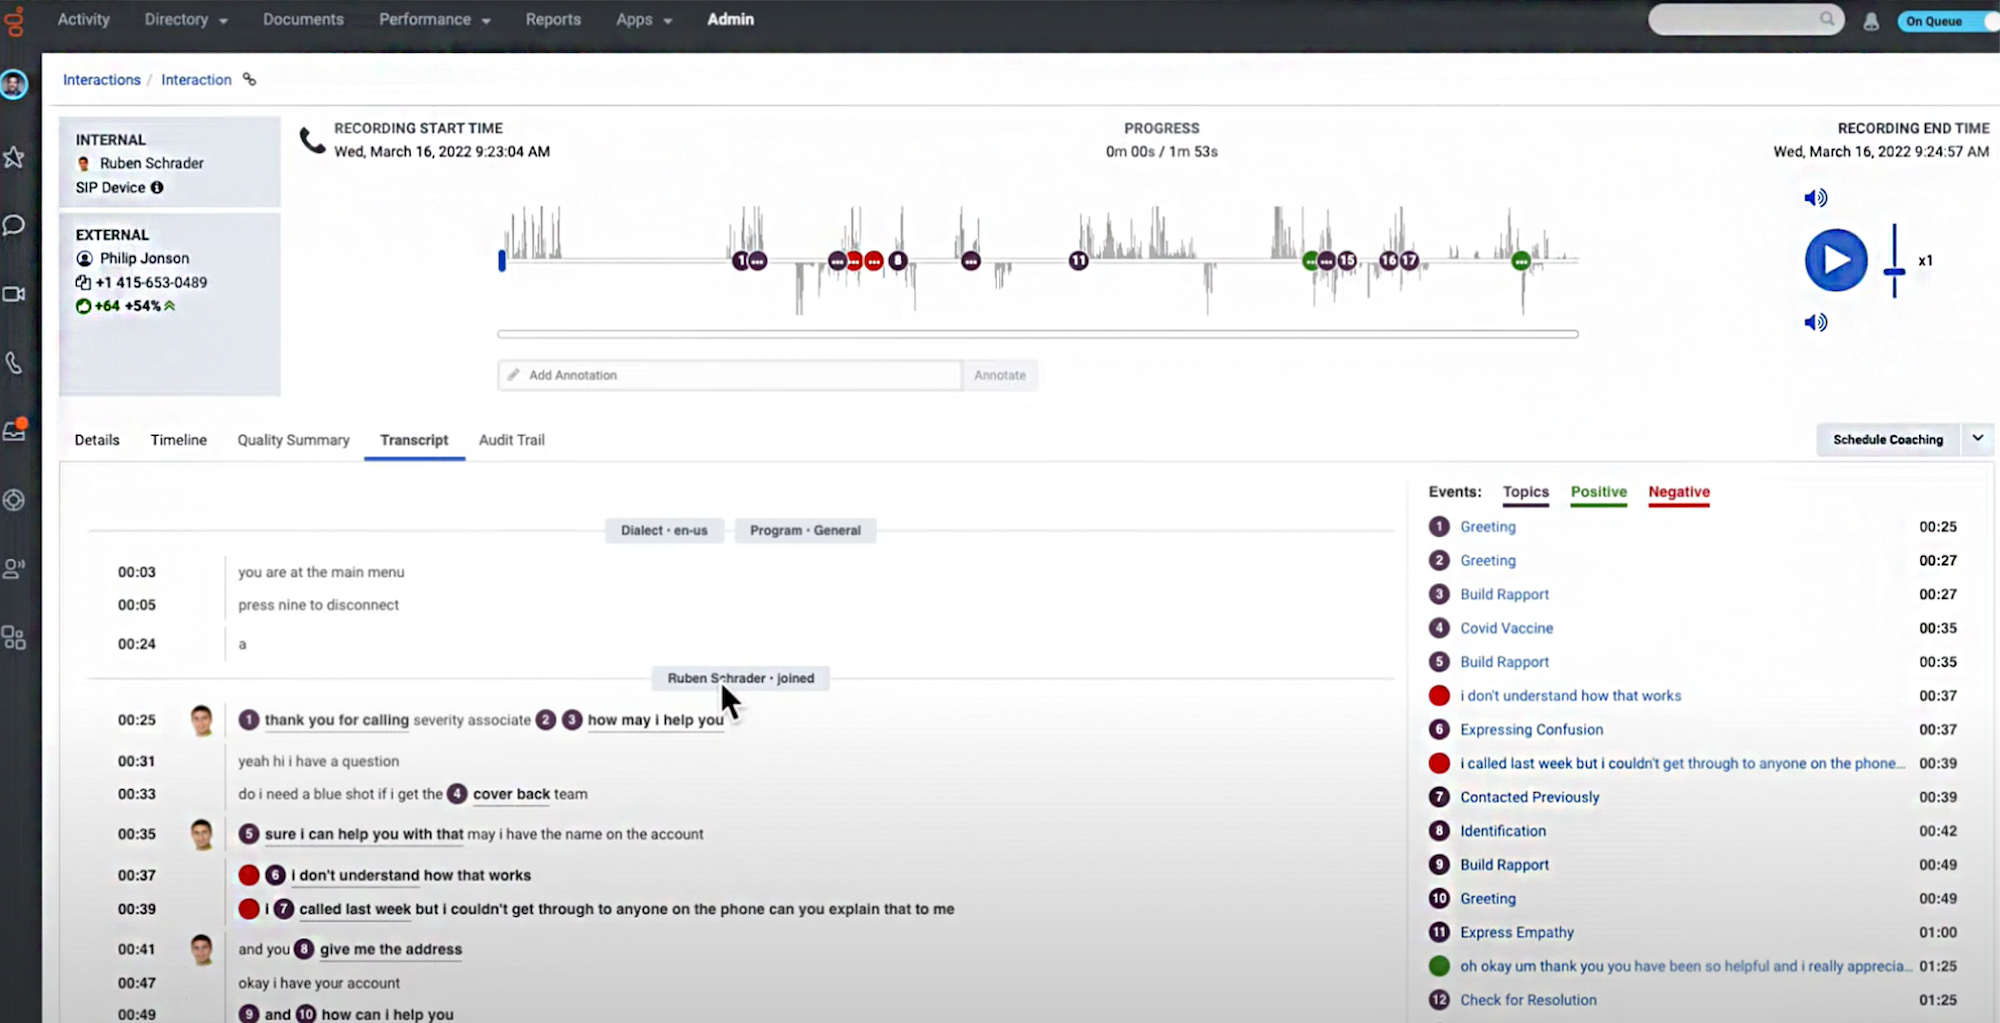Switch to the Quality Summary tab
Screen dimensions: 2000x1023
point(293,440)
